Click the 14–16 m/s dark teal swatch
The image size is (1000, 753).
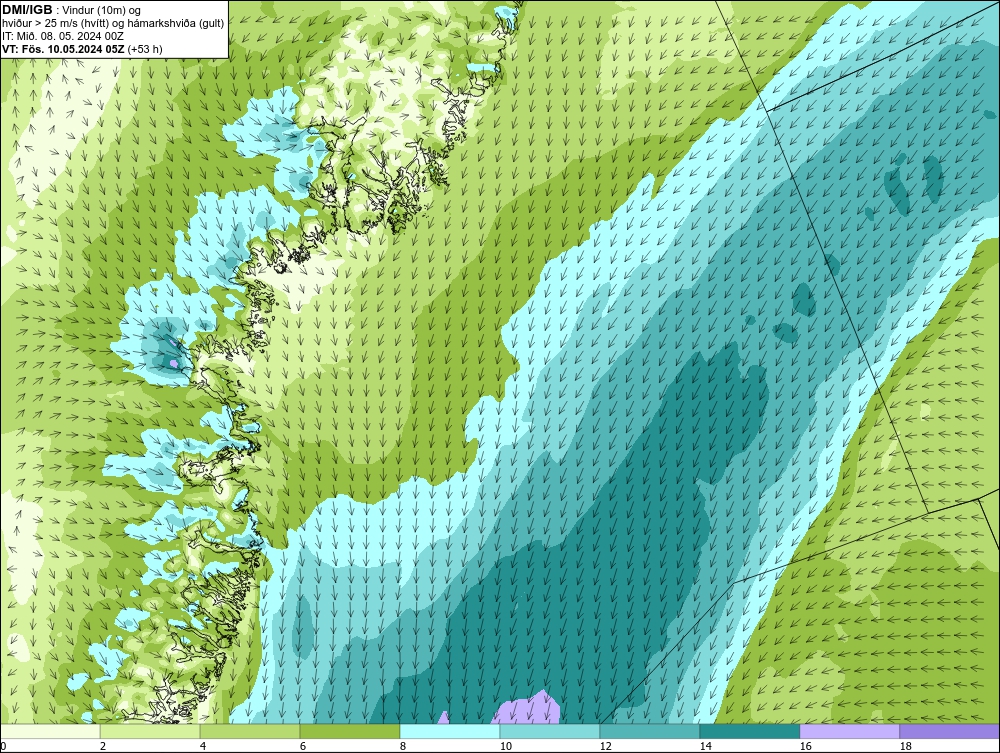tap(750, 731)
